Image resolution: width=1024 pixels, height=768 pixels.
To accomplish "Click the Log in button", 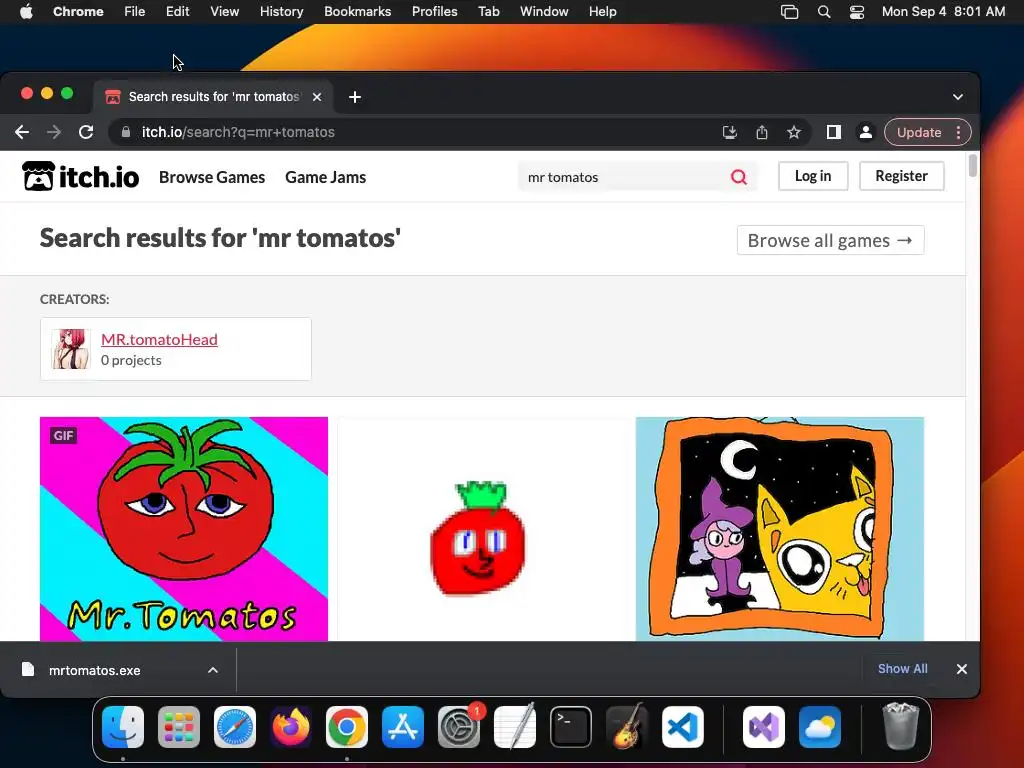I will pyautogui.click(x=813, y=176).
